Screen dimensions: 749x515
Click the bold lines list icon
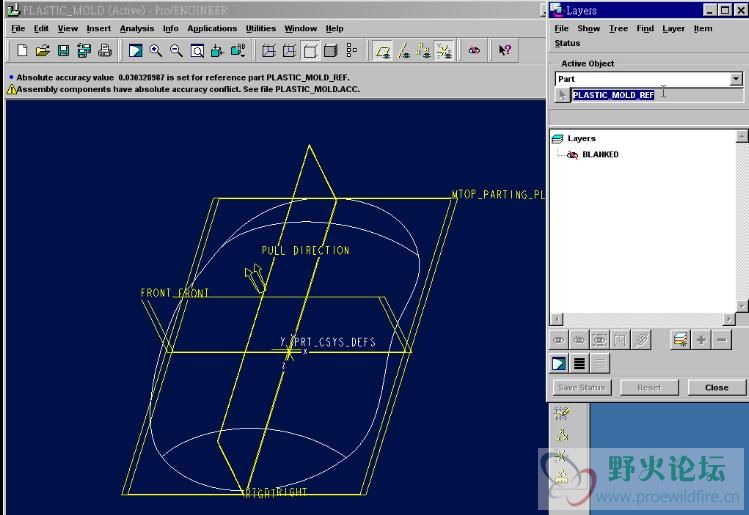pyautogui.click(x=579, y=364)
